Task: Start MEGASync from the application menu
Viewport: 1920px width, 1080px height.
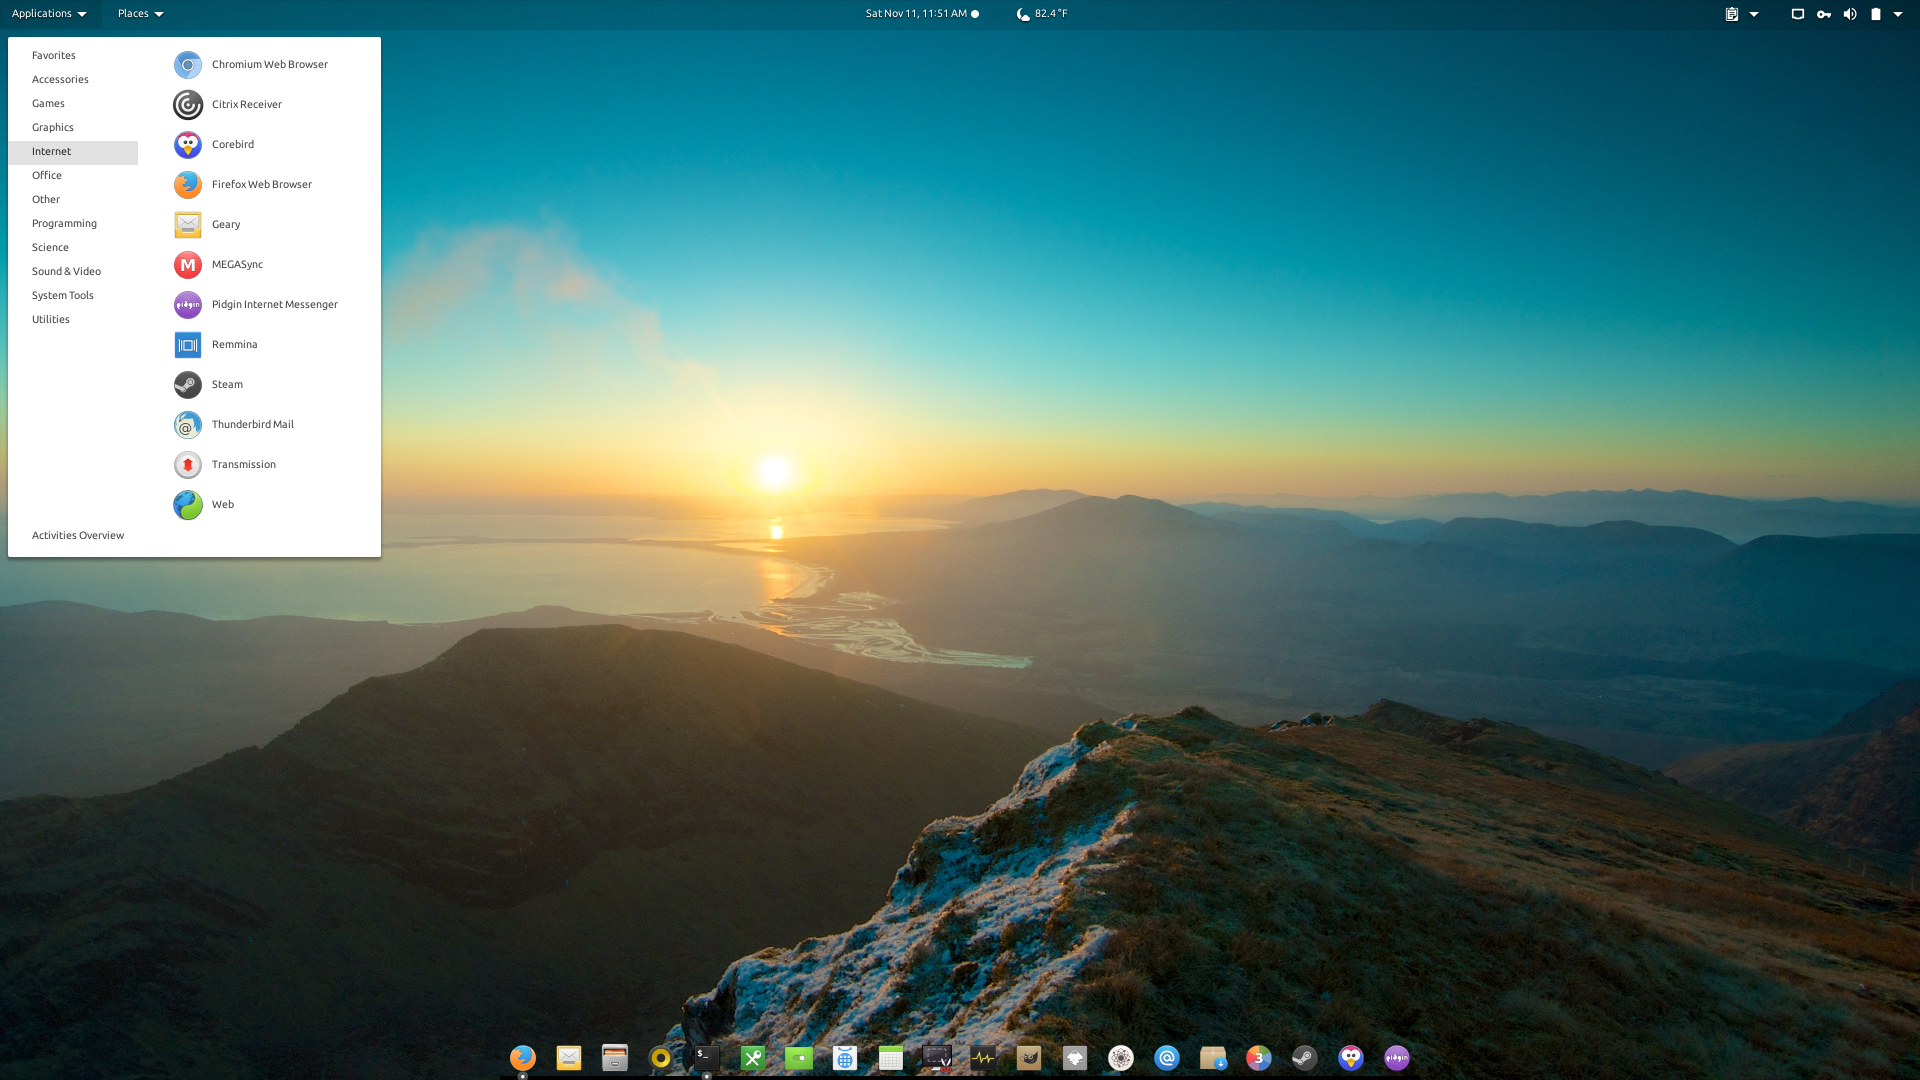Action: 237,264
